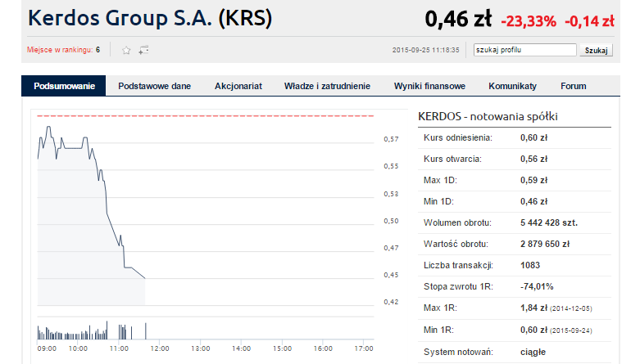Click the Min 1D value 0,46 zł
Viewport: 640px width, 364px height.
[x=533, y=202]
